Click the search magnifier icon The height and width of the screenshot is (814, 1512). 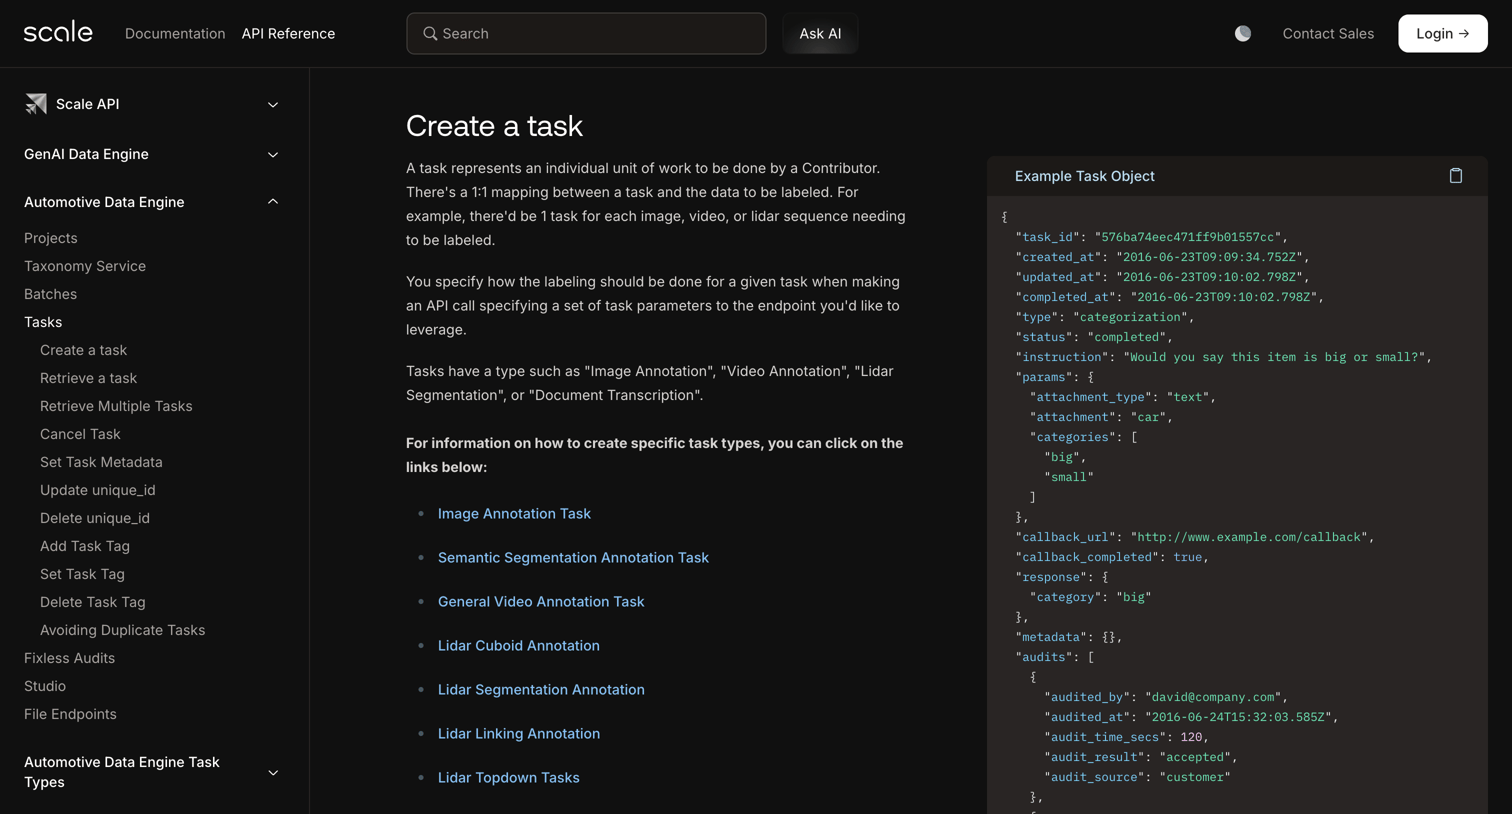click(x=430, y=34)
